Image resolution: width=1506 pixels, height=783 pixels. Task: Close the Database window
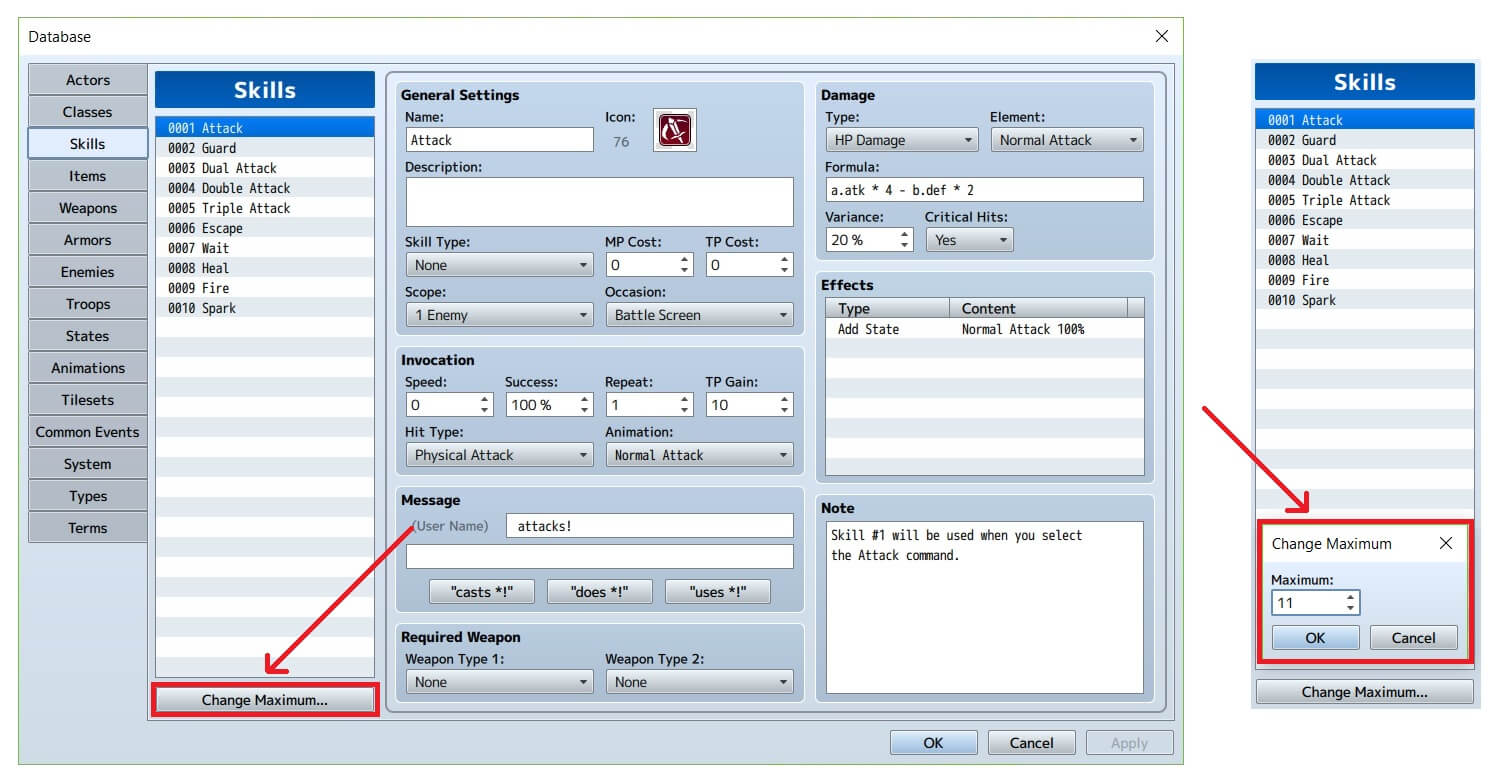pos(1161,37)
